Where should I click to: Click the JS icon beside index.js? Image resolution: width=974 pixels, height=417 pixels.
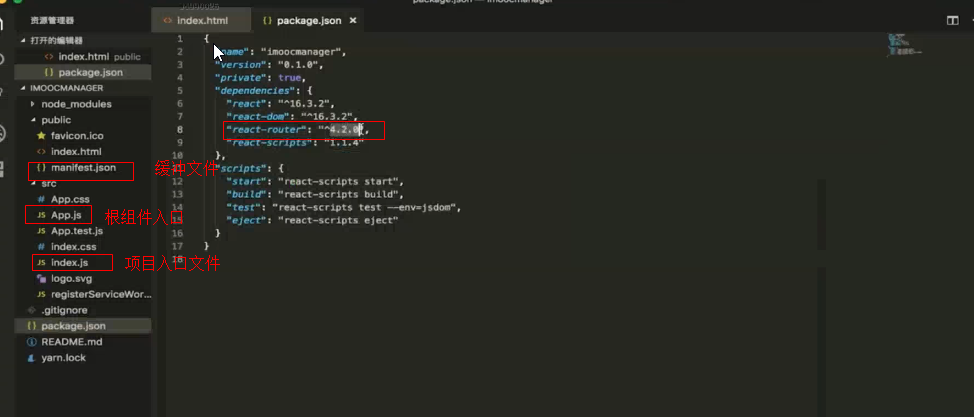point(41,263)
